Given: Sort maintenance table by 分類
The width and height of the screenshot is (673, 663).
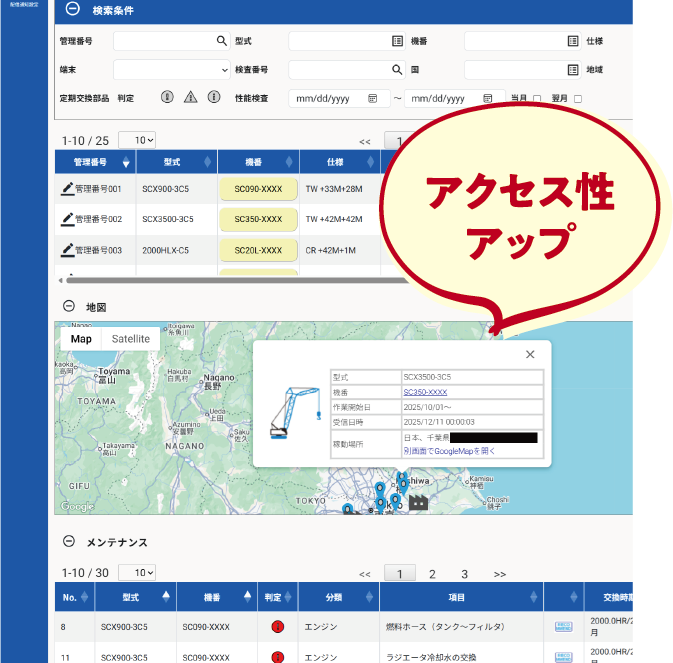Looking at the screenshot, I should coord(370,597).
